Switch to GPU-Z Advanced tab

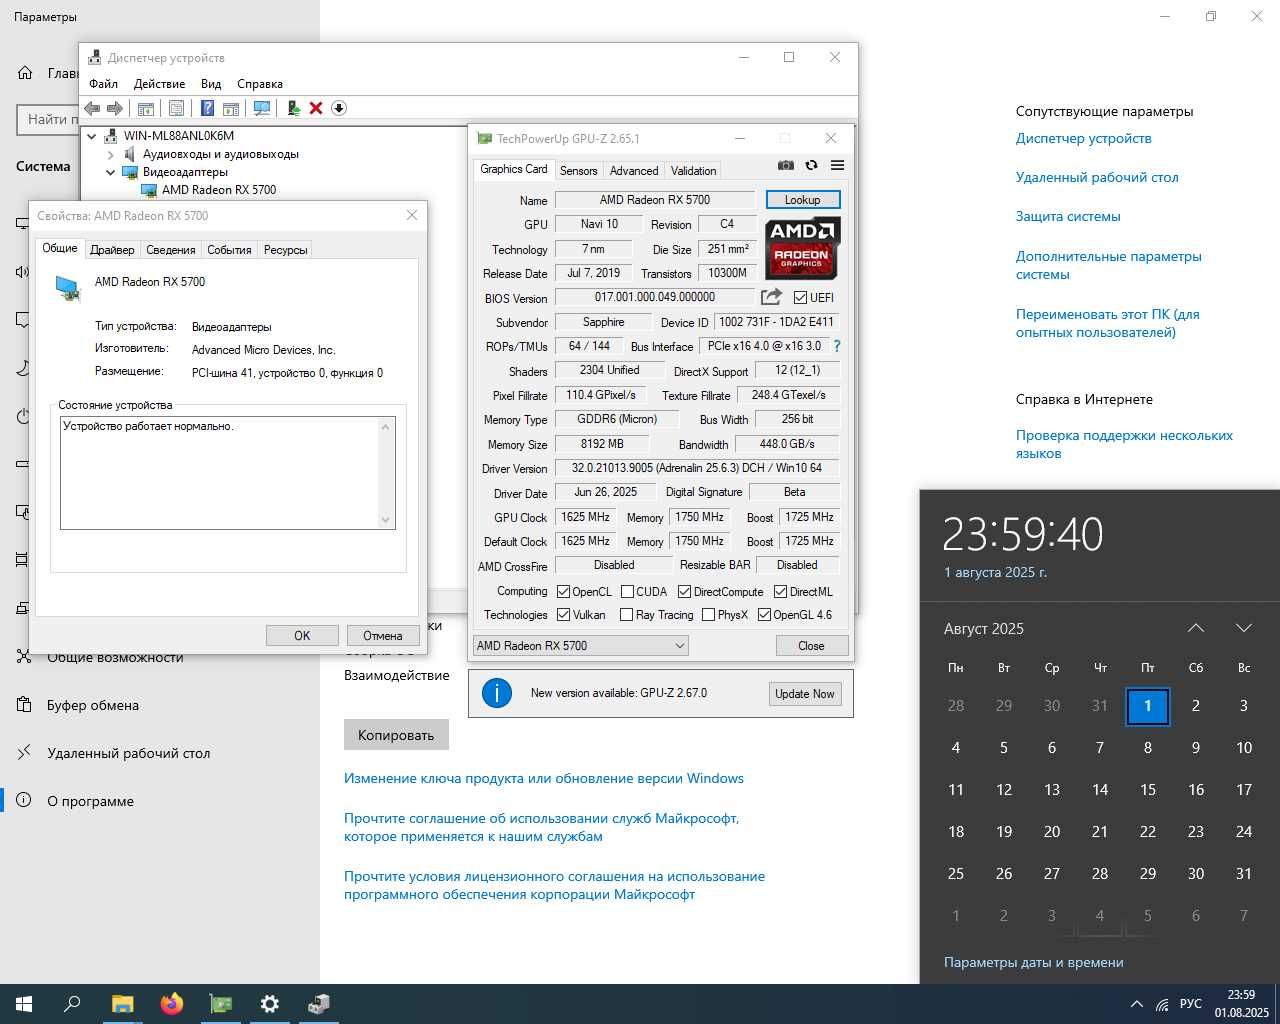634,171
